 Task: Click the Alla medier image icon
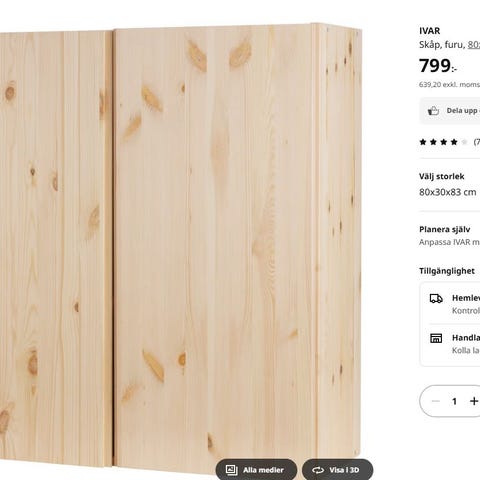click(x=231, y=470)
